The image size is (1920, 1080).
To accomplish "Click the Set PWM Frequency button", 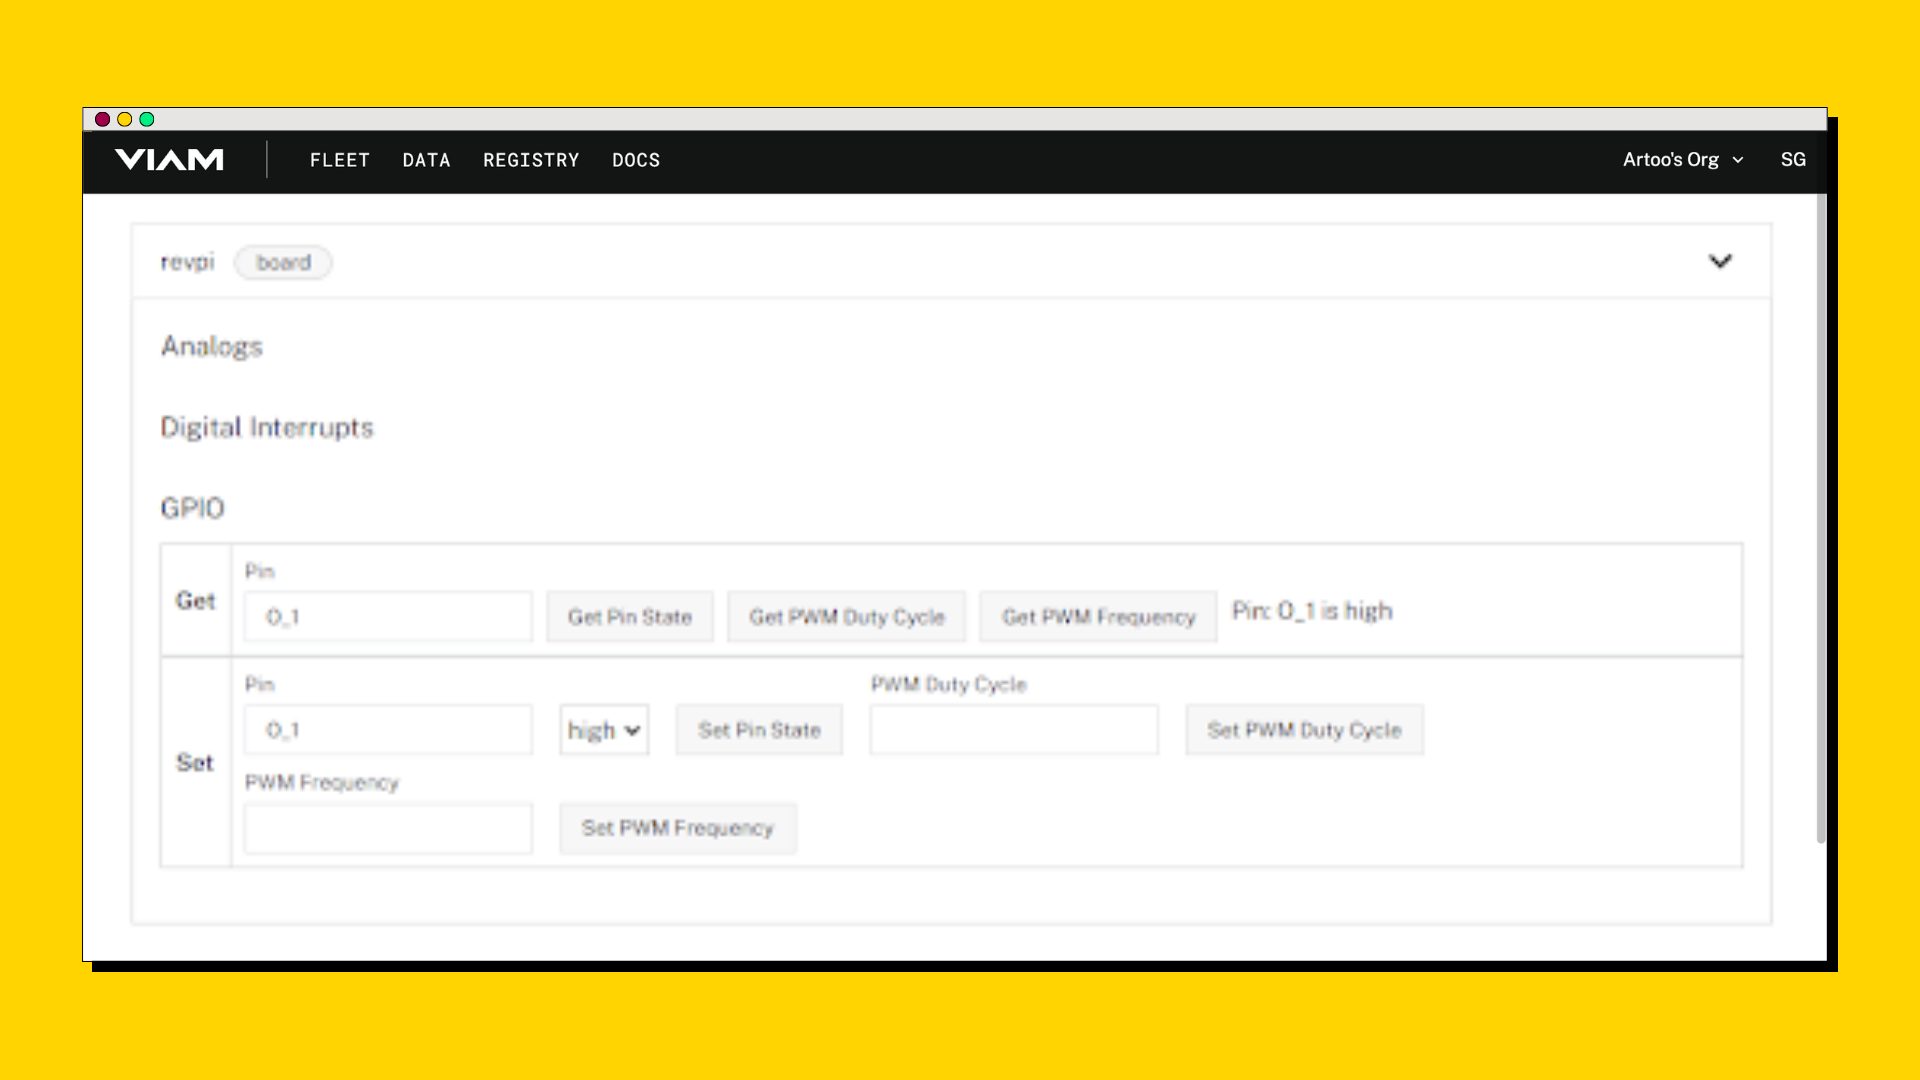I will (677, 828).
